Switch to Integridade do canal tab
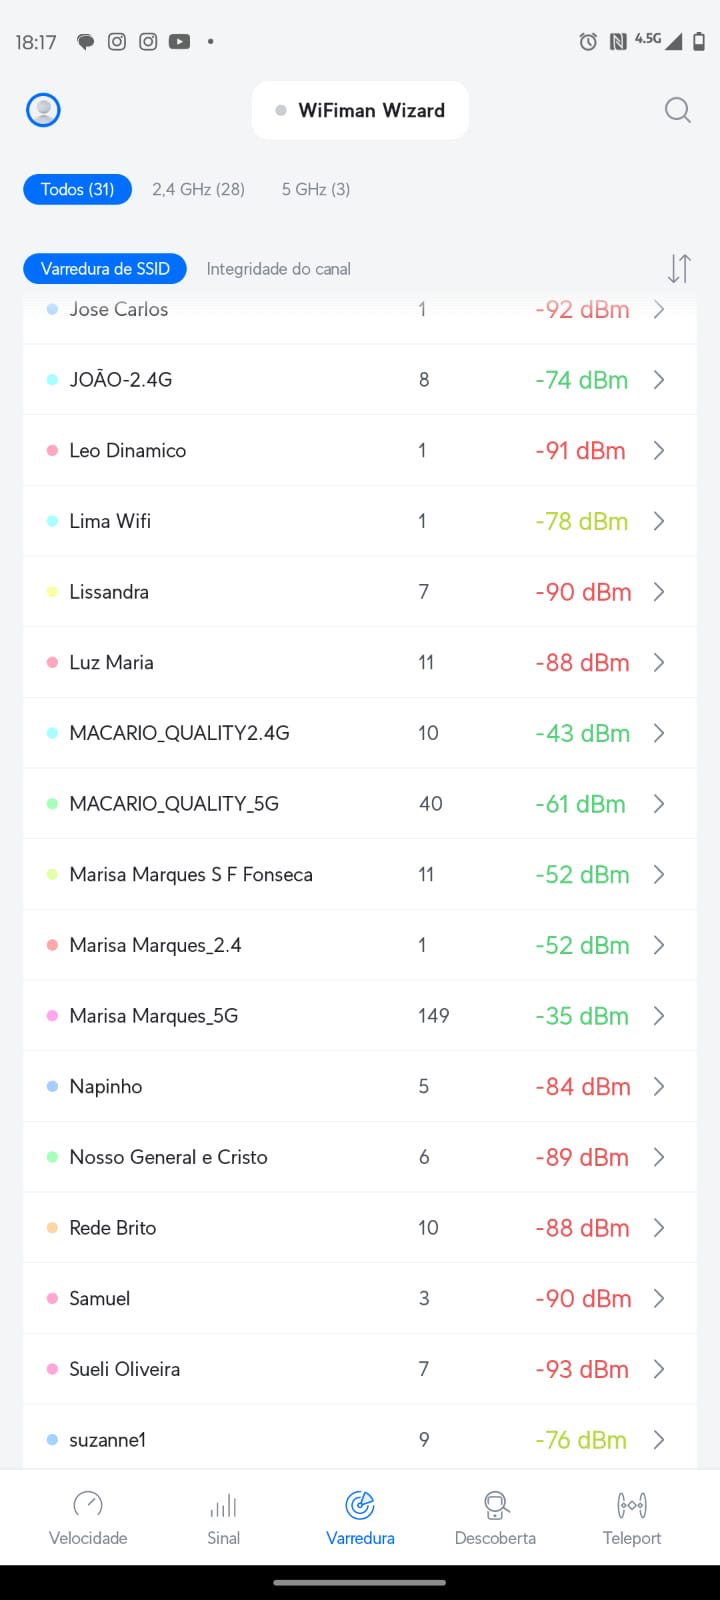 [278, 269]
